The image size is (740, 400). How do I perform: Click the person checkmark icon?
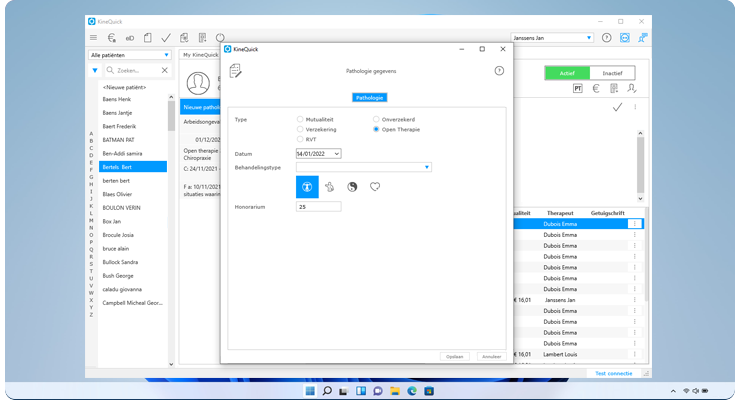632,88
